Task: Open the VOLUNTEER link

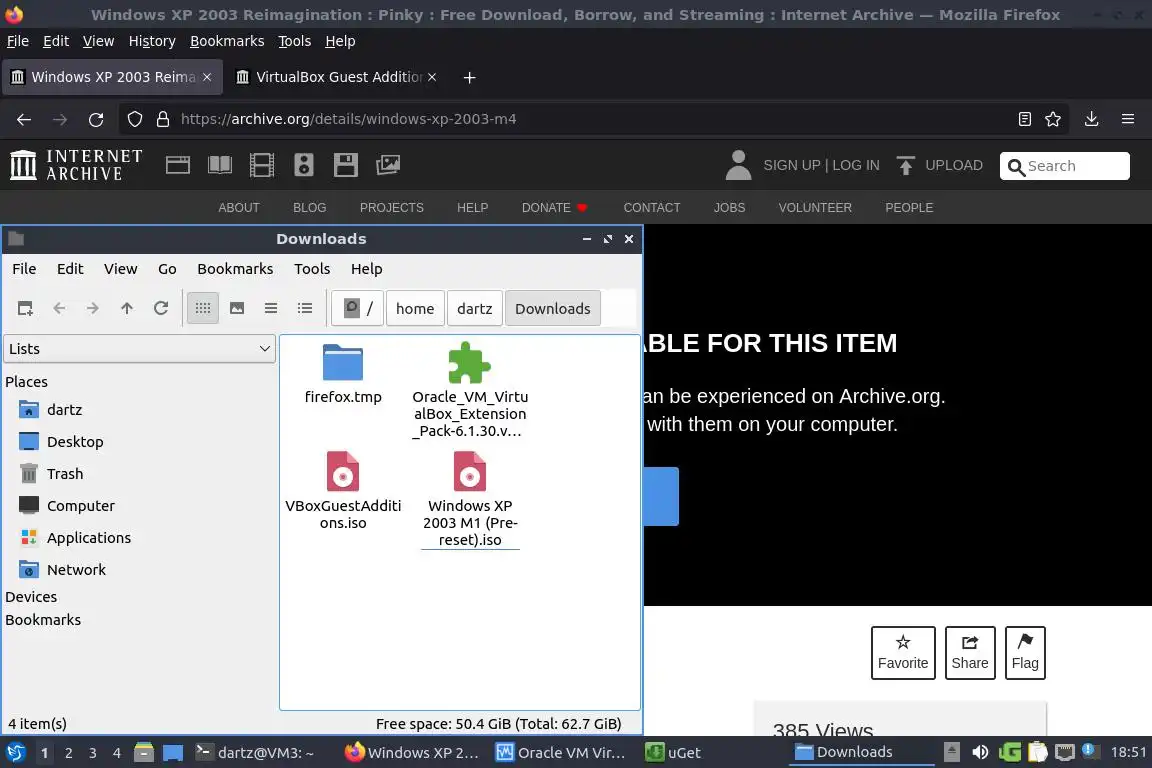Action: tap(815, 208)
